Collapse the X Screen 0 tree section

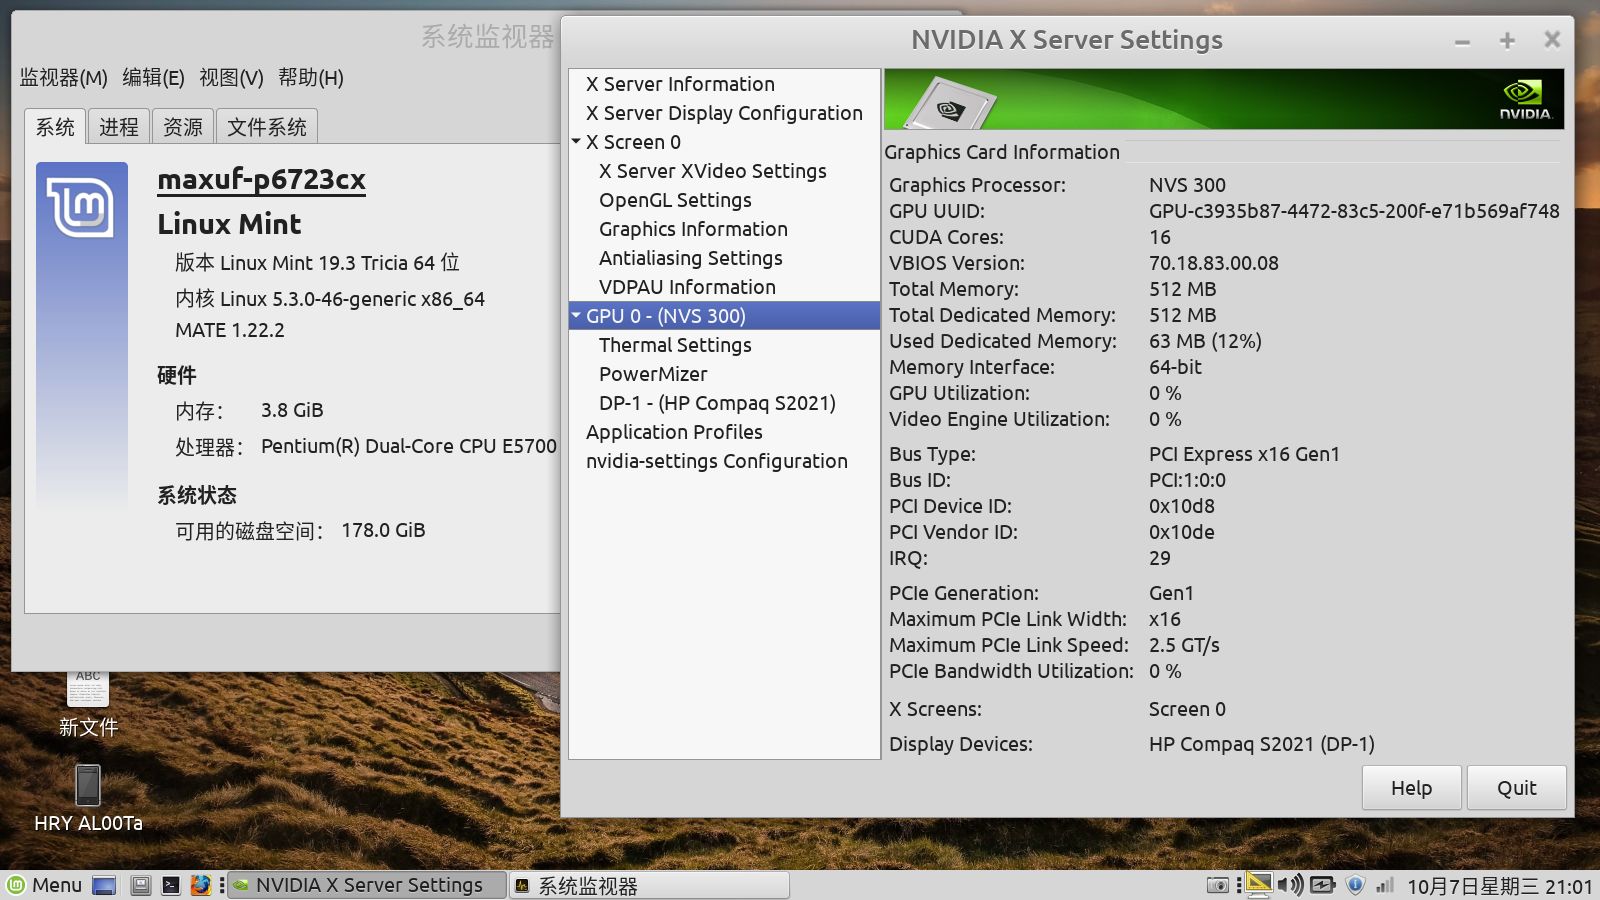(x=577, y=142)
